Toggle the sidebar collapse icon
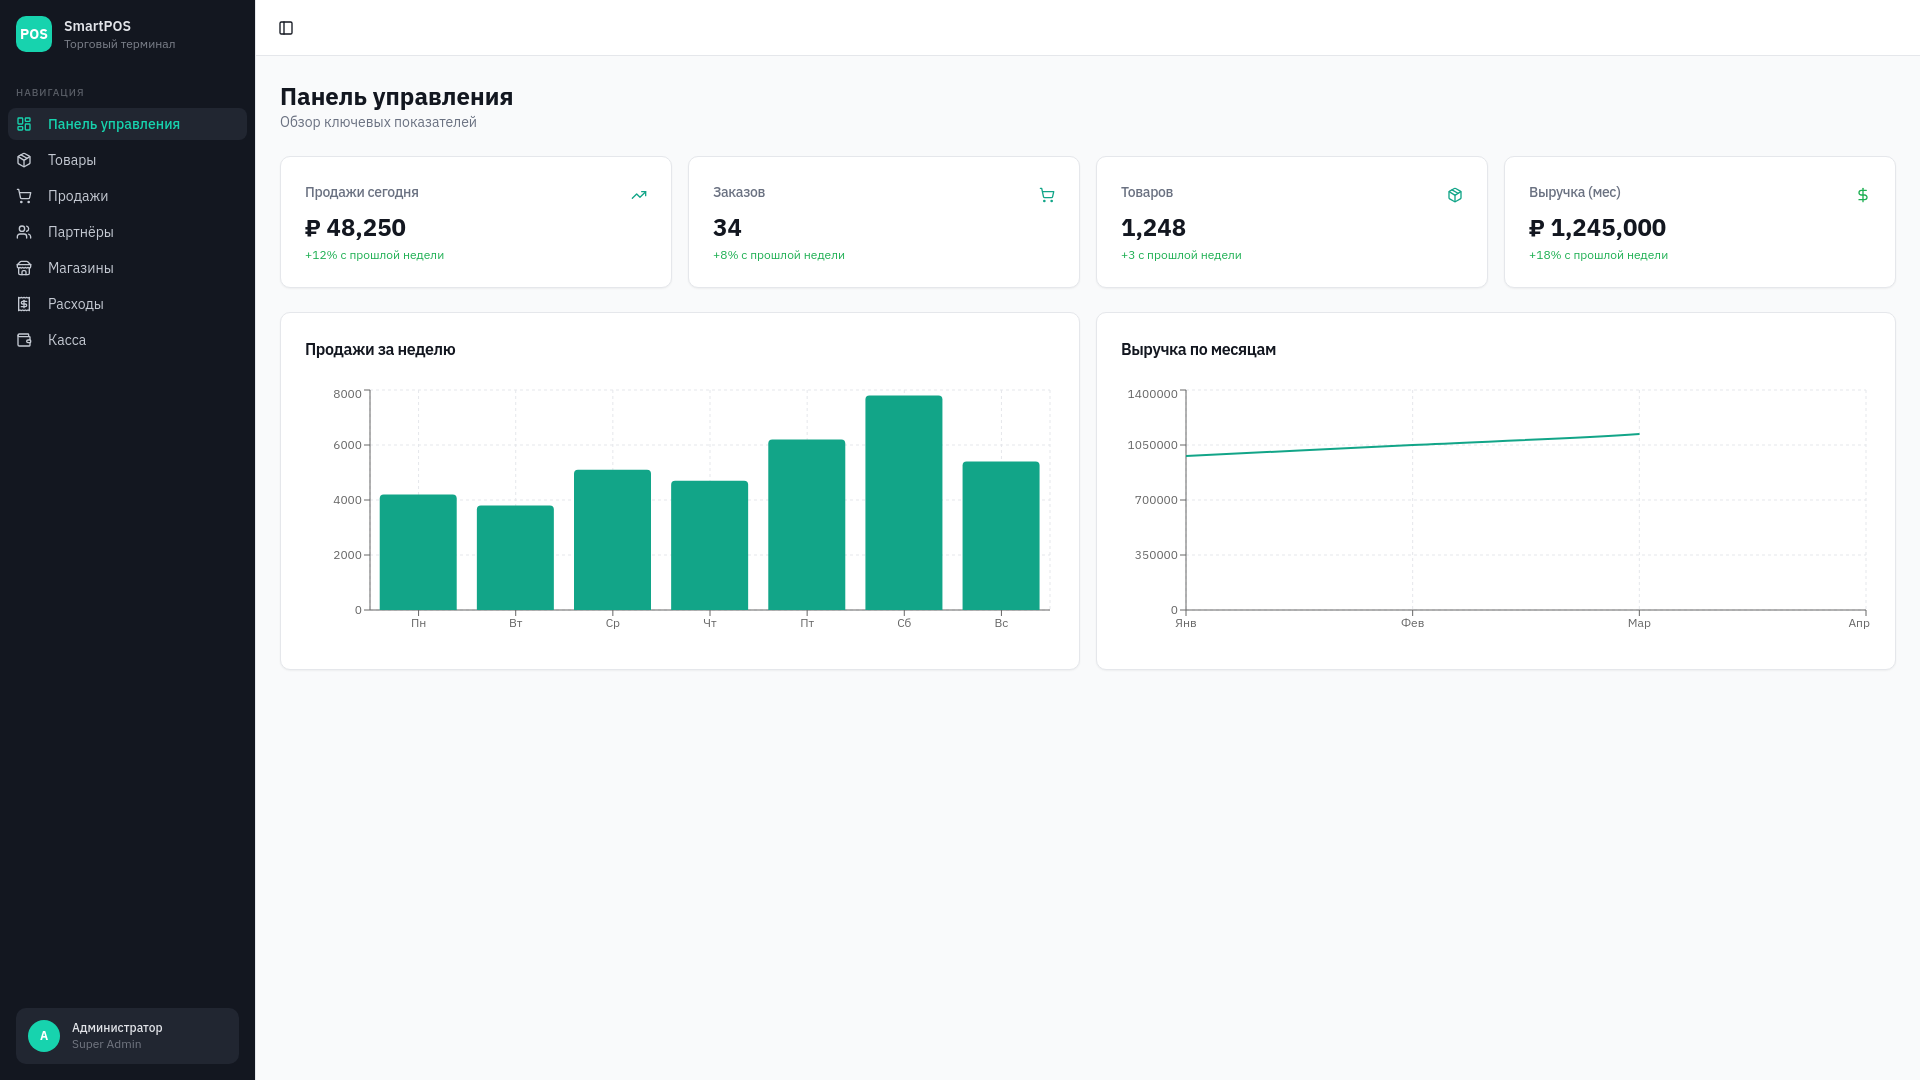 tap(286, 28)
